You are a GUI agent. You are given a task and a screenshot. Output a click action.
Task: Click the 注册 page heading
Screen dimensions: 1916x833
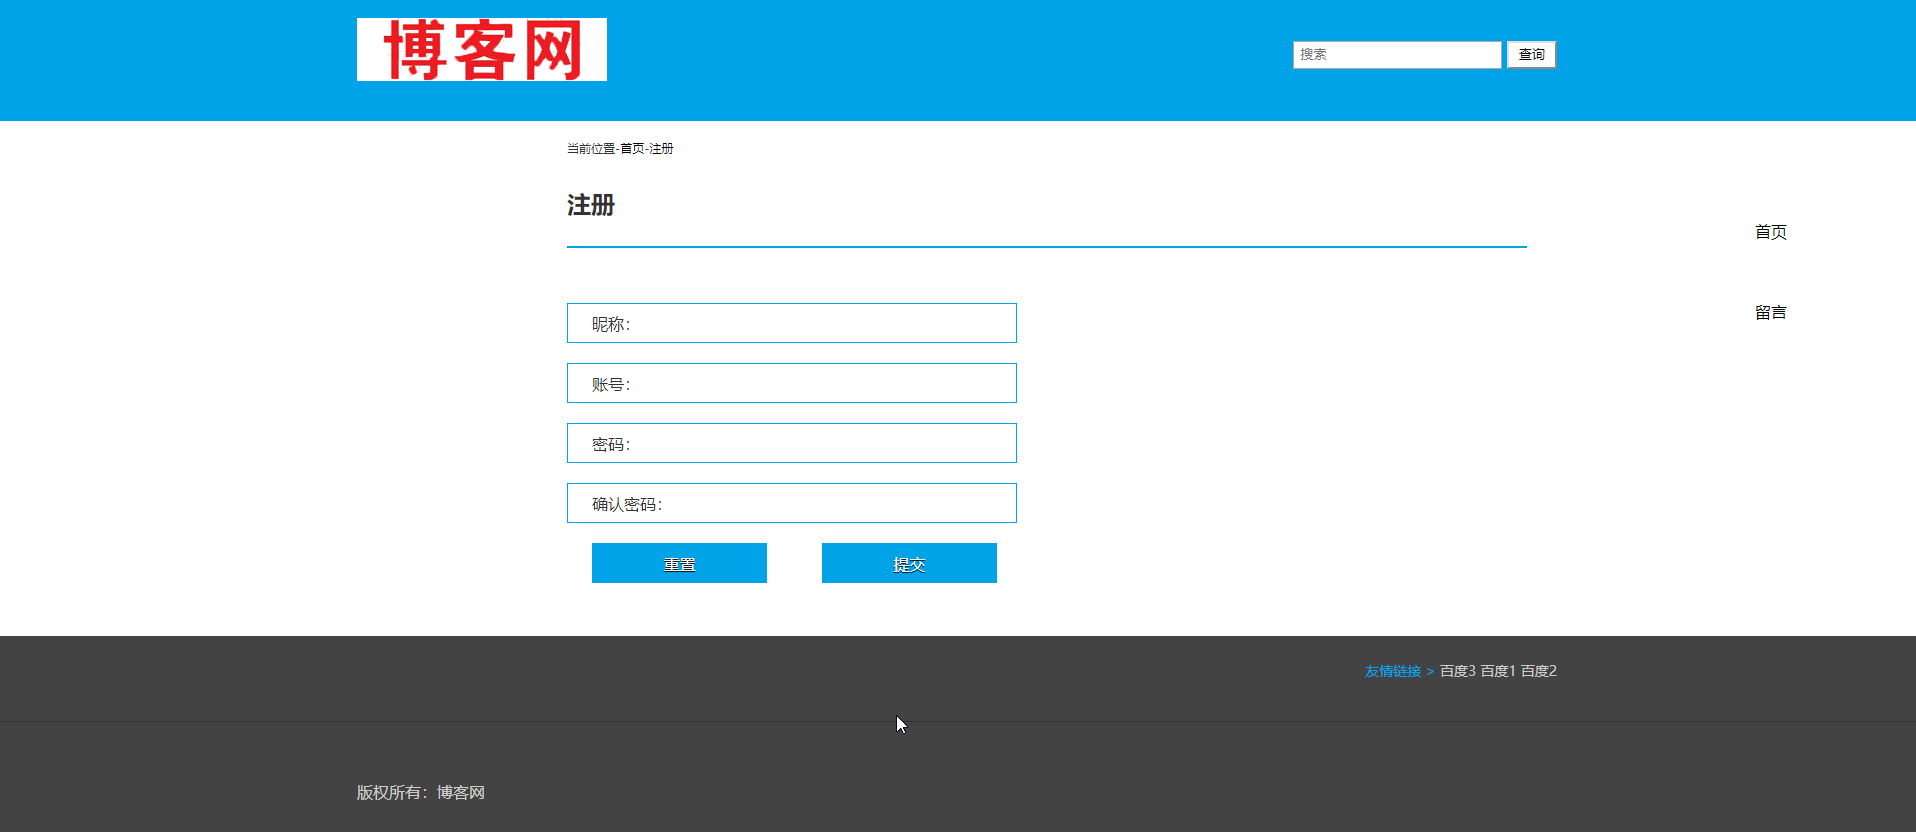click(x=591, y=206)
